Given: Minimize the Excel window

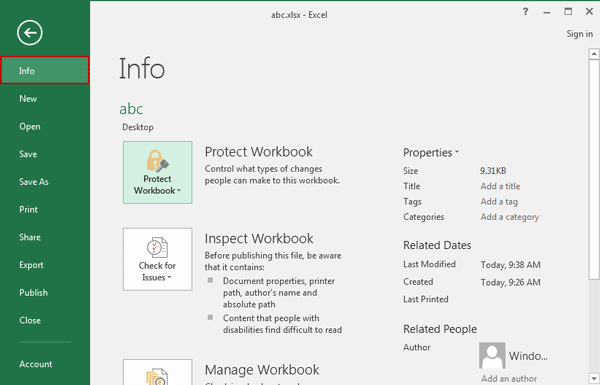Looking at the screenshot, I should coord(547,12).
